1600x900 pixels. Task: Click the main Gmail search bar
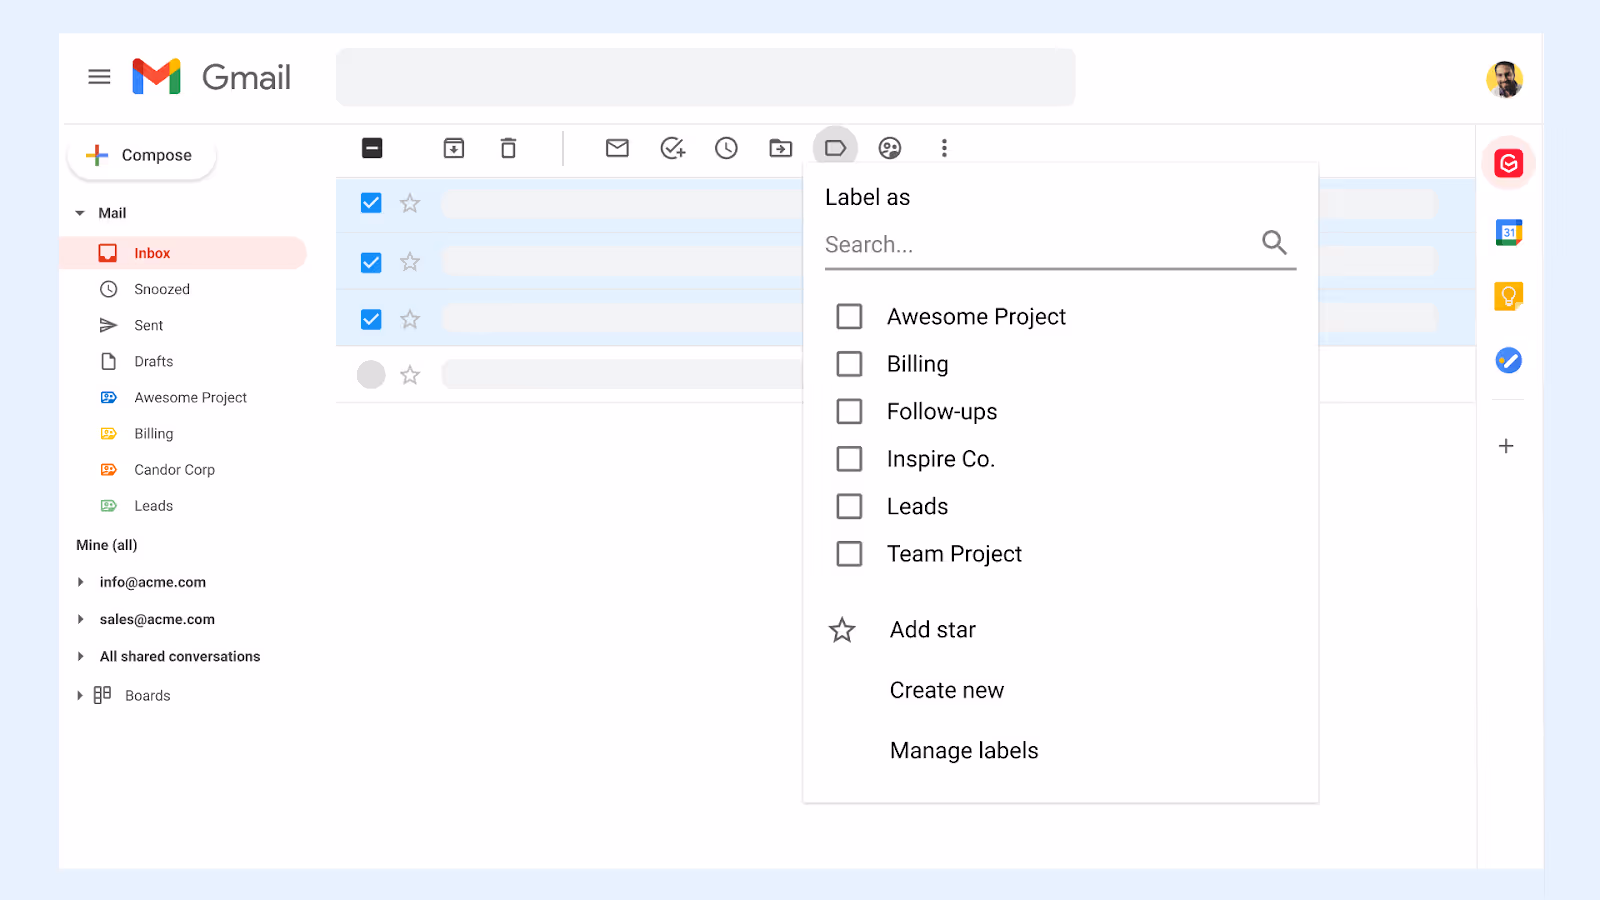tap(706, 77)
